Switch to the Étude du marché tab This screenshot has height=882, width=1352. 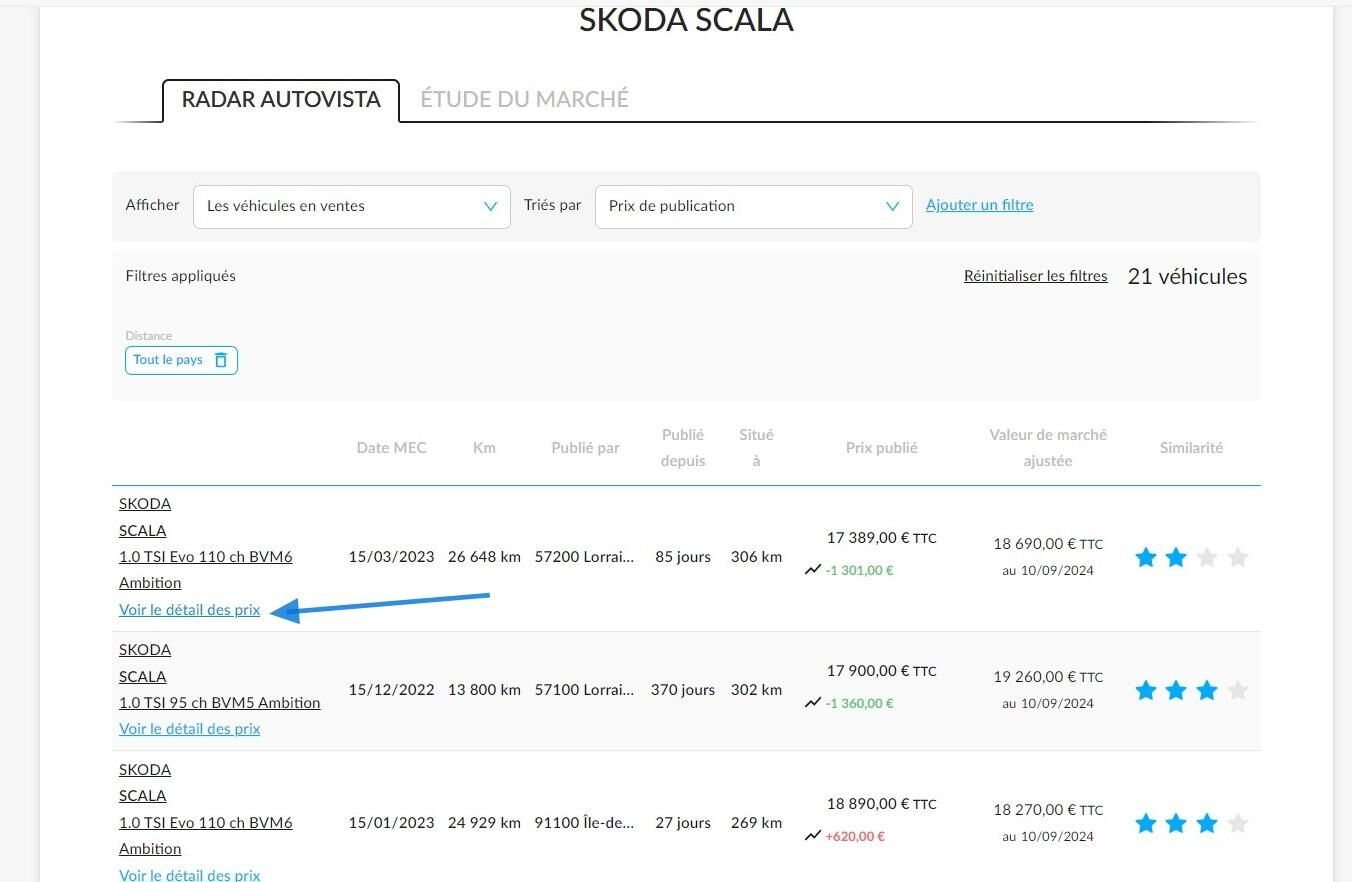pyautogui.click(x=524, y=100)
